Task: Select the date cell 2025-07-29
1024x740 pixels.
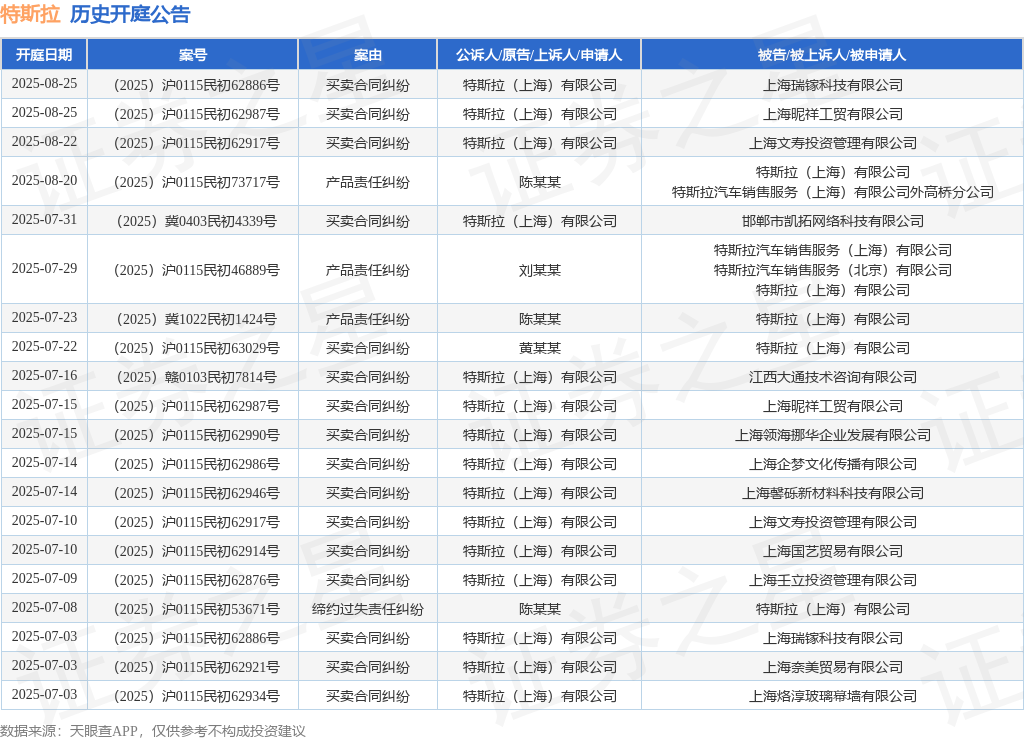Action: (x=44, y=269)
